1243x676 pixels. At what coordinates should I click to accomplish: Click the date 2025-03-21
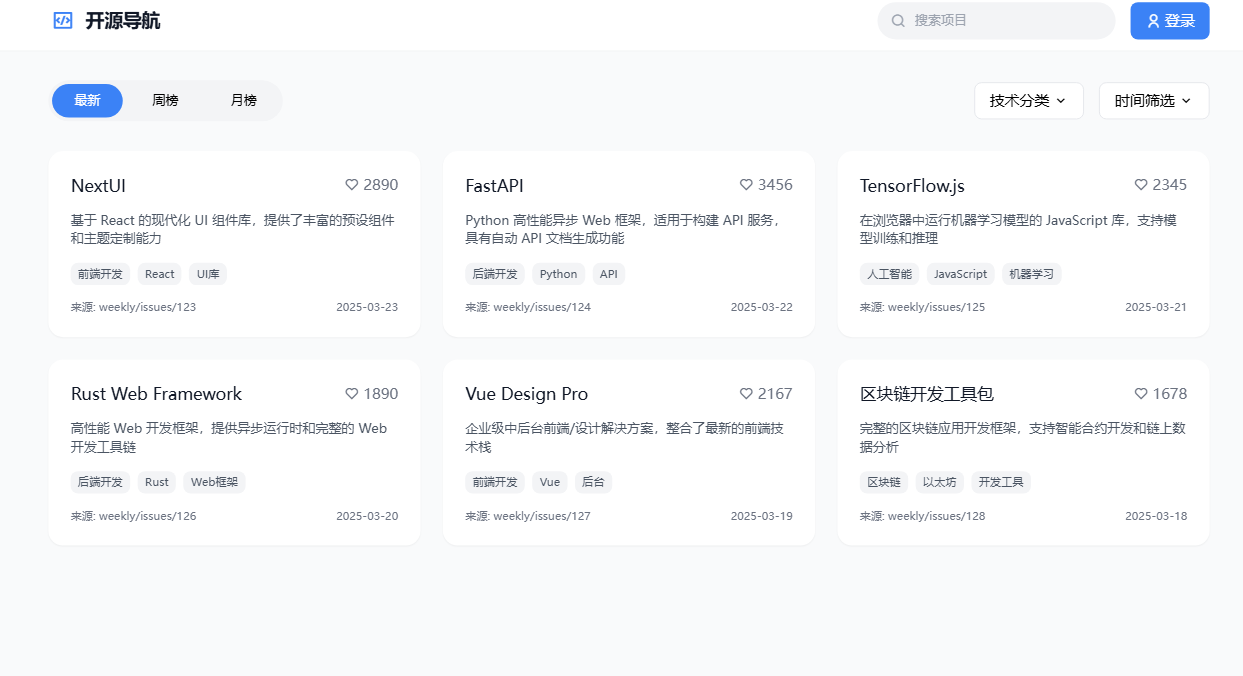[1156, 307]
